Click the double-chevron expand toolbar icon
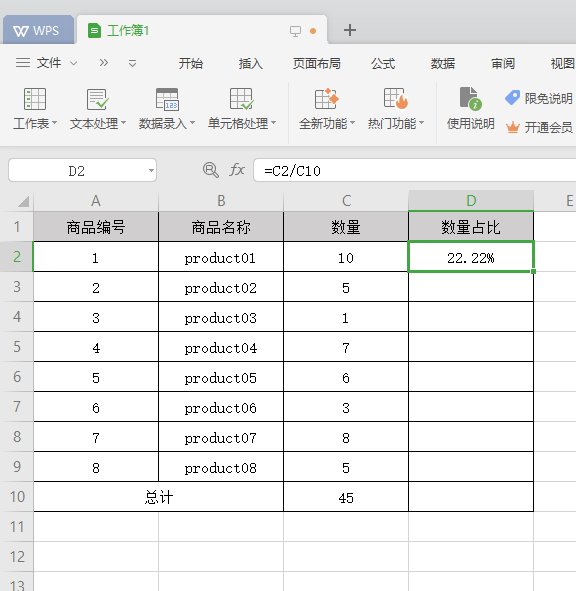The width and height of the screenshot is (576, 591). click(104, 63)
